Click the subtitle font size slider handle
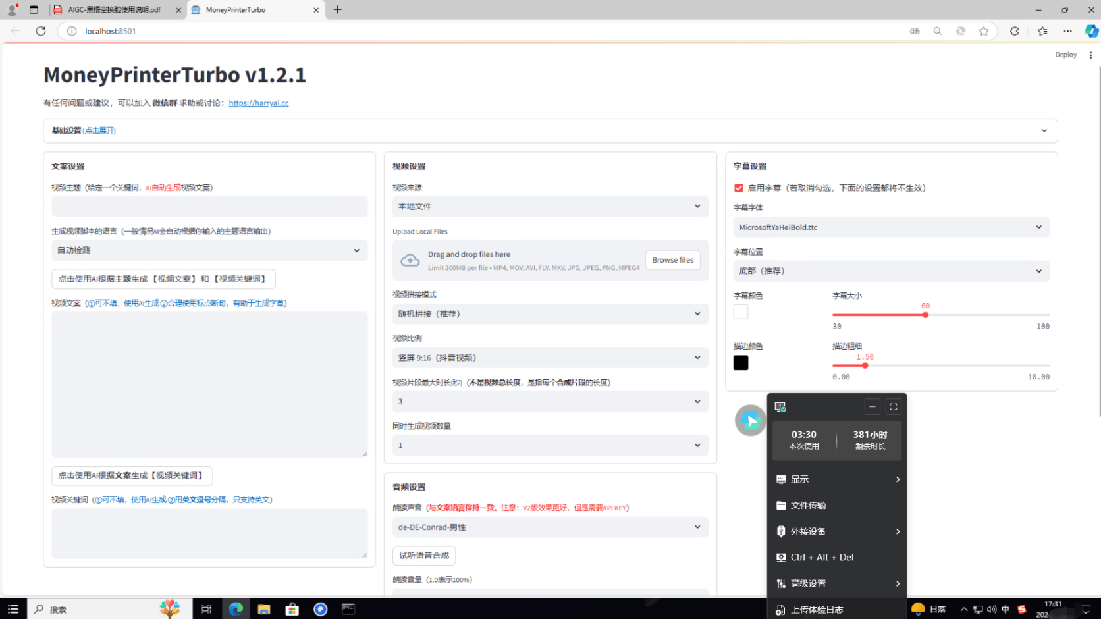This screenshot has height=619, width=1101. coord(925,315)
